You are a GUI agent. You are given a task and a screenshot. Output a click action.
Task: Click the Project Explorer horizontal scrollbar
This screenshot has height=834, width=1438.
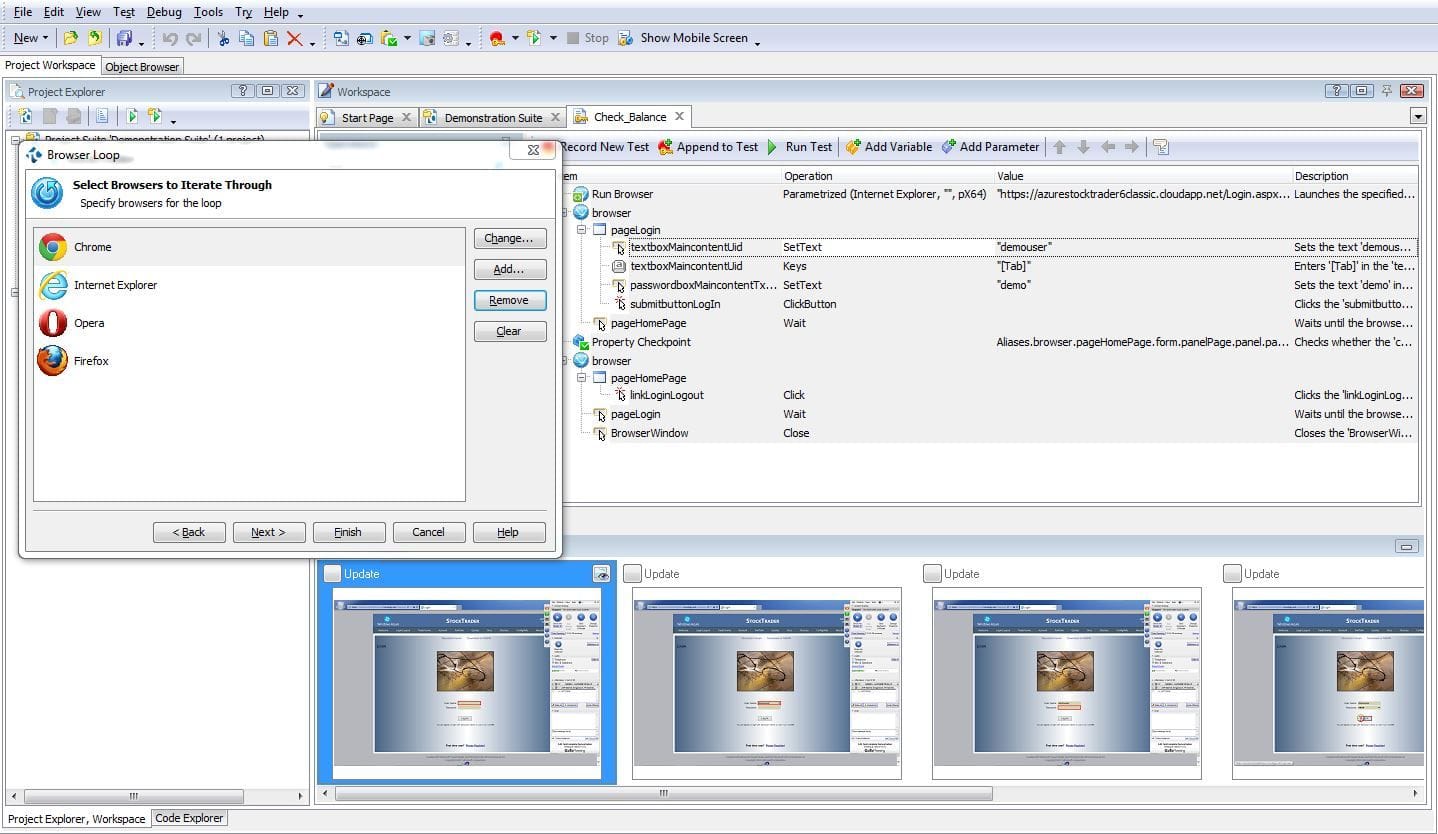pos(133,796)
